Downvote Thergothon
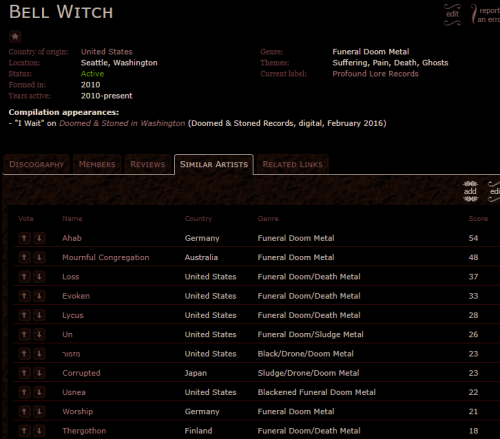The height and width of the screenshot is (439, 500). (39, 431)
